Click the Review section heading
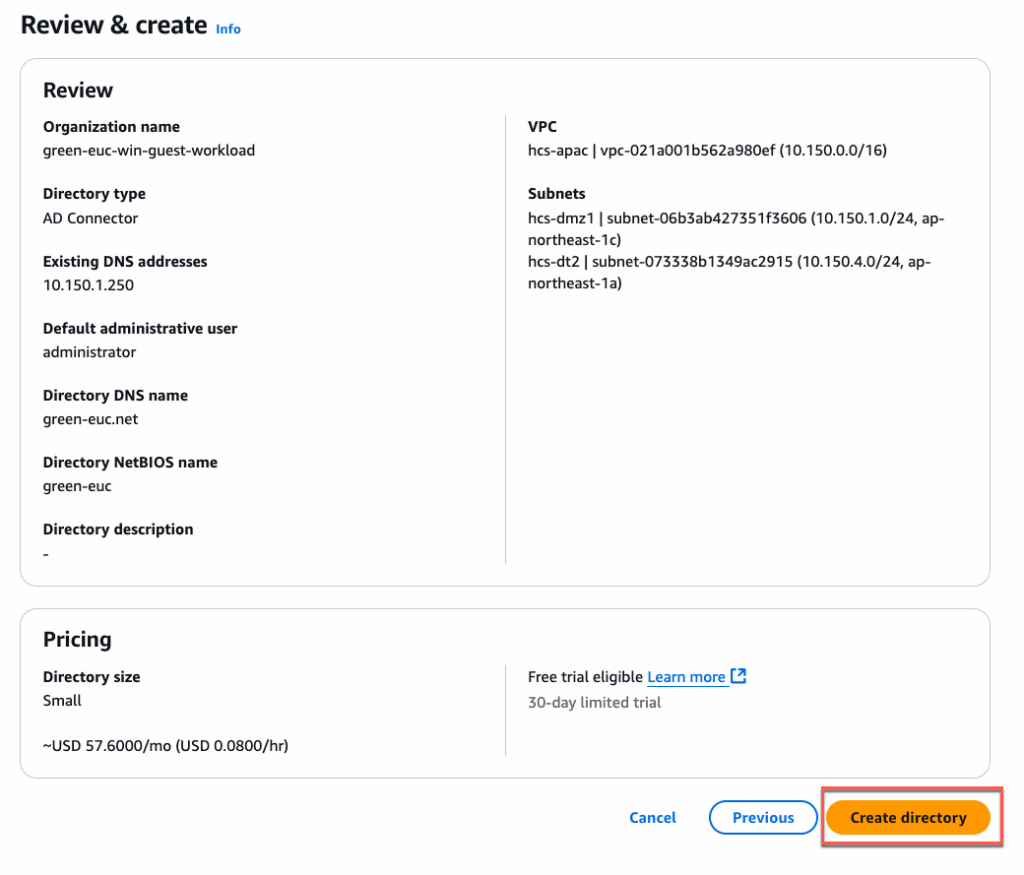 78,90
